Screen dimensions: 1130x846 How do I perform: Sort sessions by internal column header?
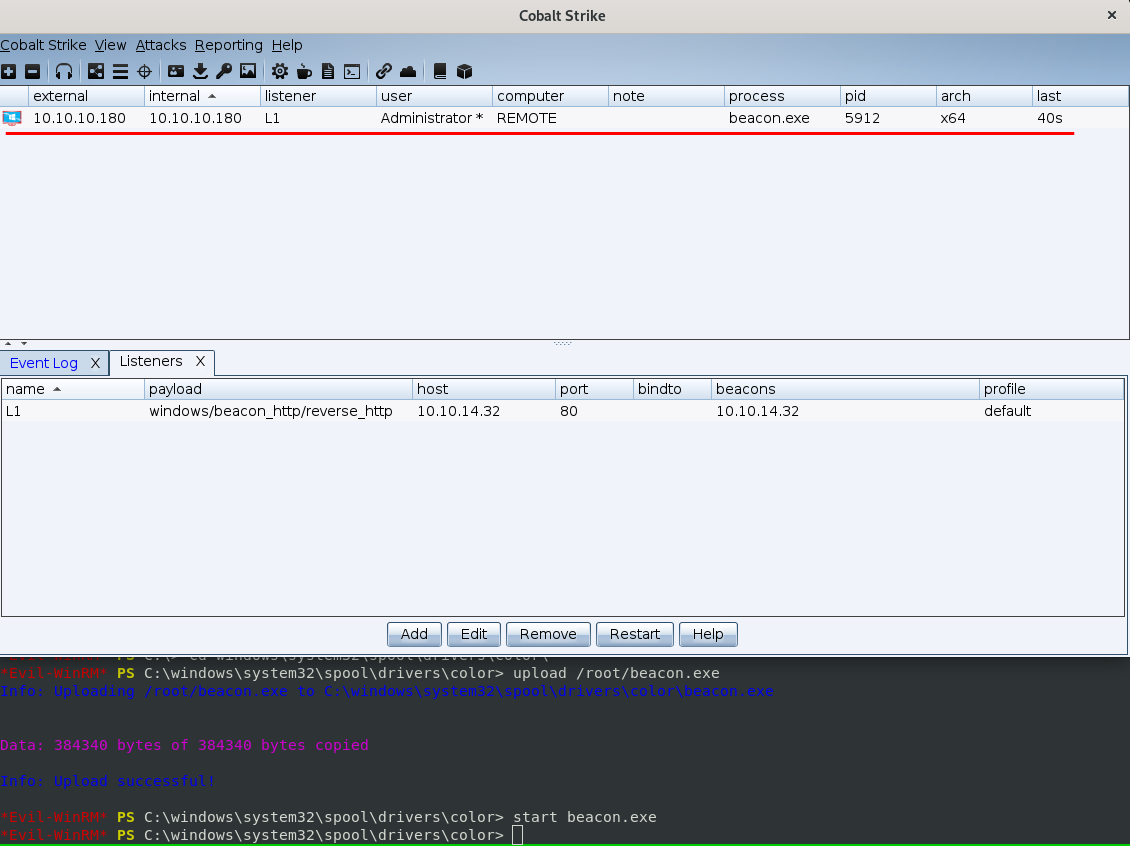[203, 96]
